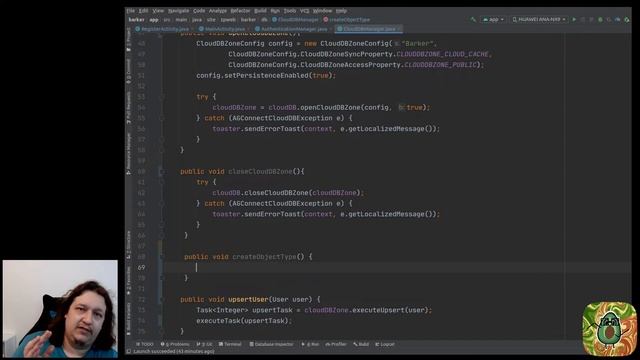Click gutter line number 69
The image size is (640, 360).
[x=141, y=267]
